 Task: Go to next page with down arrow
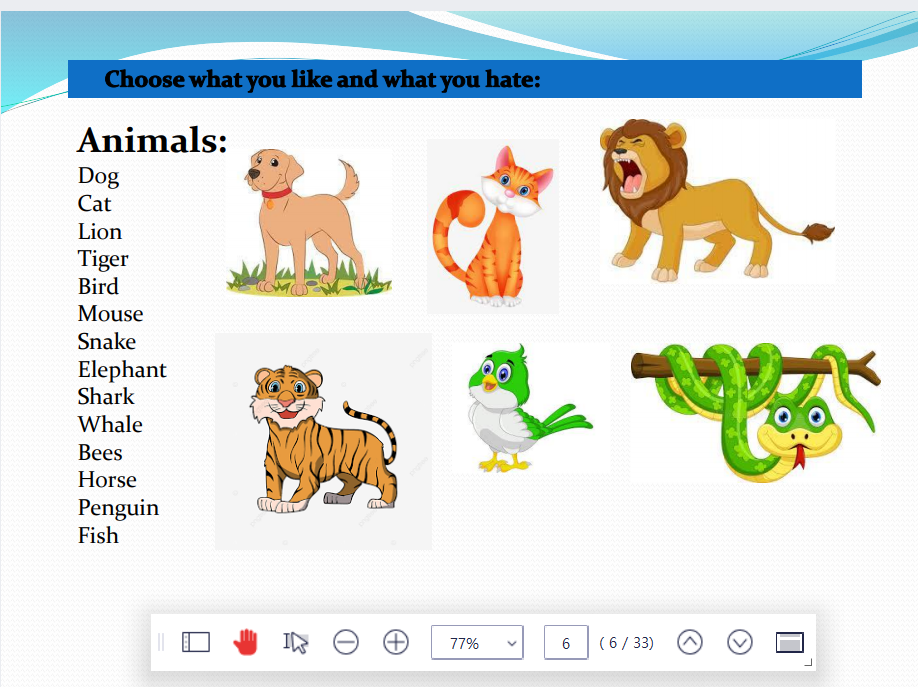pyautogui.click(x=740, y=642)
